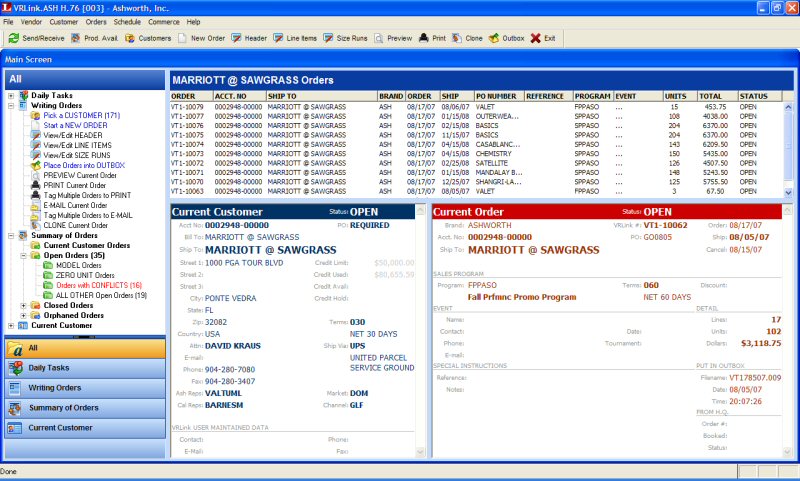Select ZERO UNIT Orders tree item
Screen dimensions: 800x481
[x=85, y=275]
